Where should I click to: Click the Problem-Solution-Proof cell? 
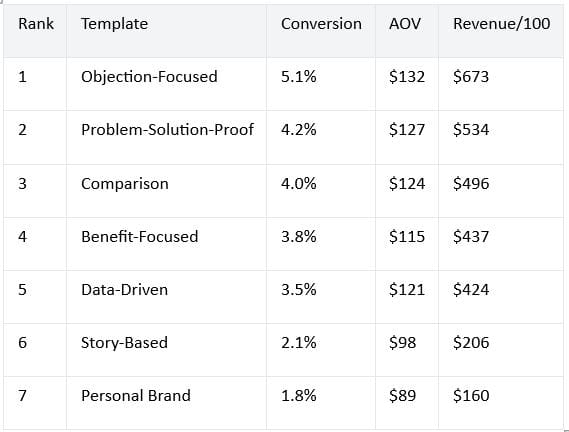167,130
